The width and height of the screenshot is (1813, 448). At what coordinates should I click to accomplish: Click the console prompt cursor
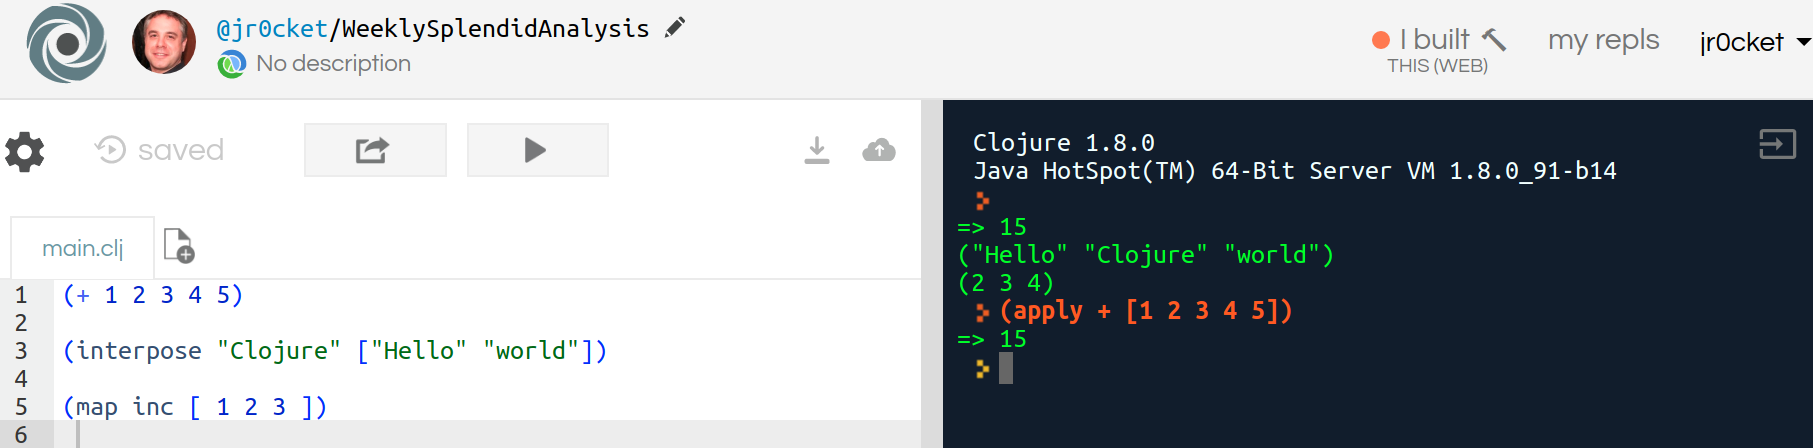point(1006,368)
